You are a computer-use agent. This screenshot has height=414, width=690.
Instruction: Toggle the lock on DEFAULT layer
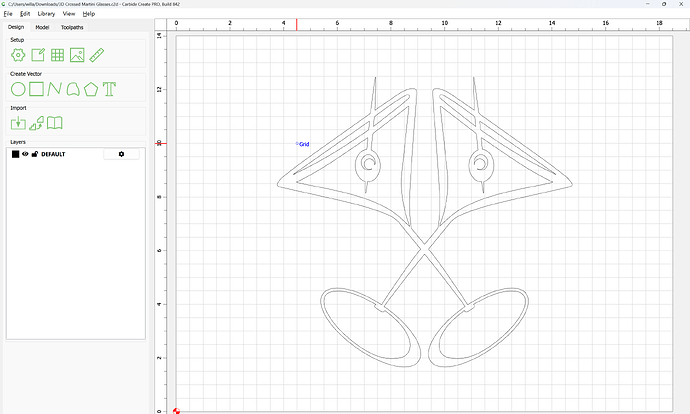[x=35, y=154]
